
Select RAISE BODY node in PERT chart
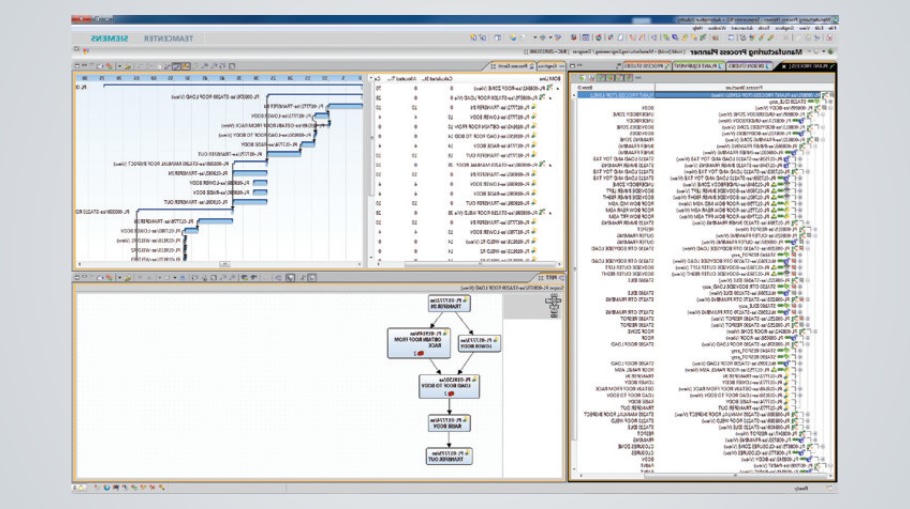point(449,423)
